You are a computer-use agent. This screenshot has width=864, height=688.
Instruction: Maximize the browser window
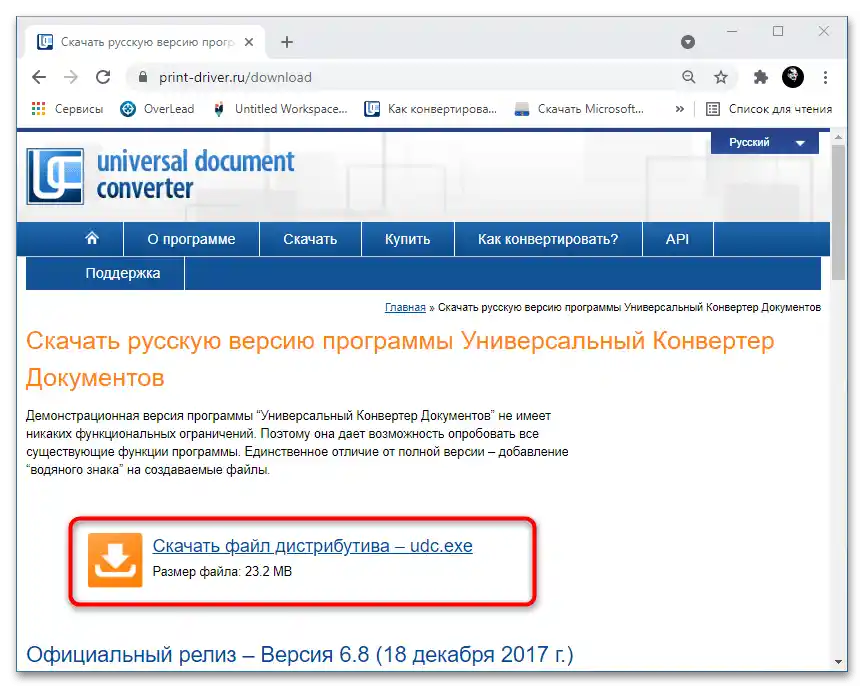pyautogui.click(x=778, y=31)
